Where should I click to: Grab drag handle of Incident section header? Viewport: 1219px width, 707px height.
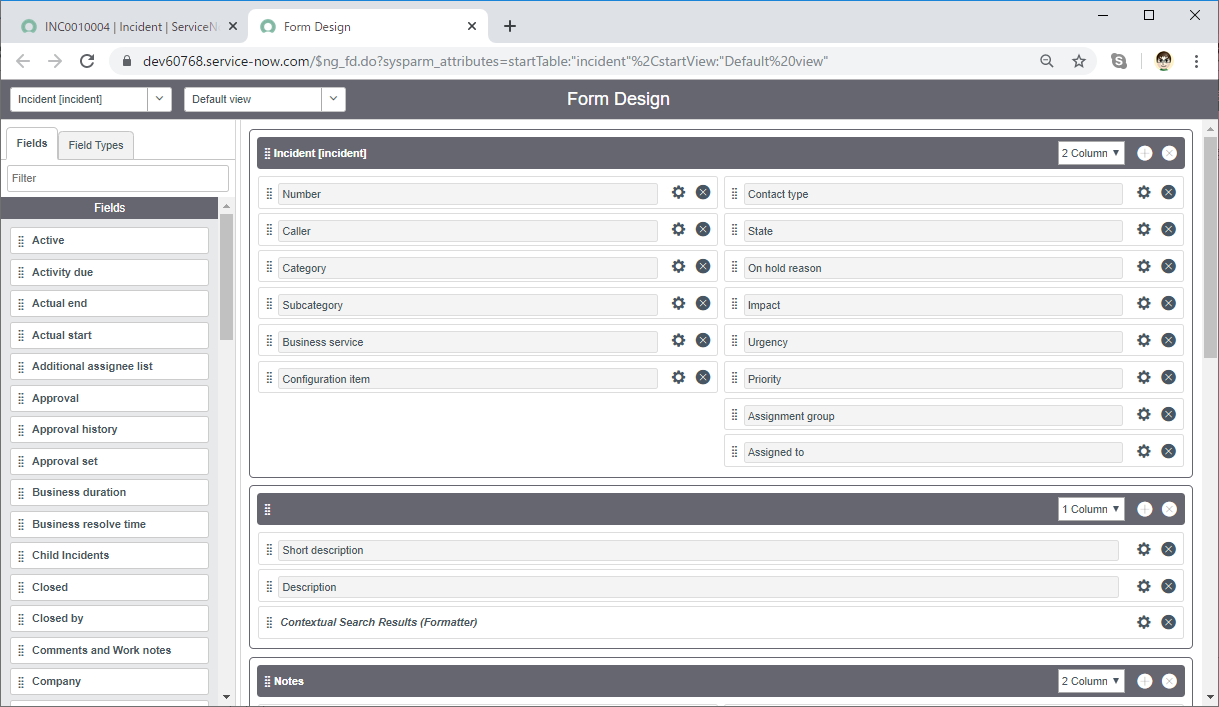tap(267, 153)
